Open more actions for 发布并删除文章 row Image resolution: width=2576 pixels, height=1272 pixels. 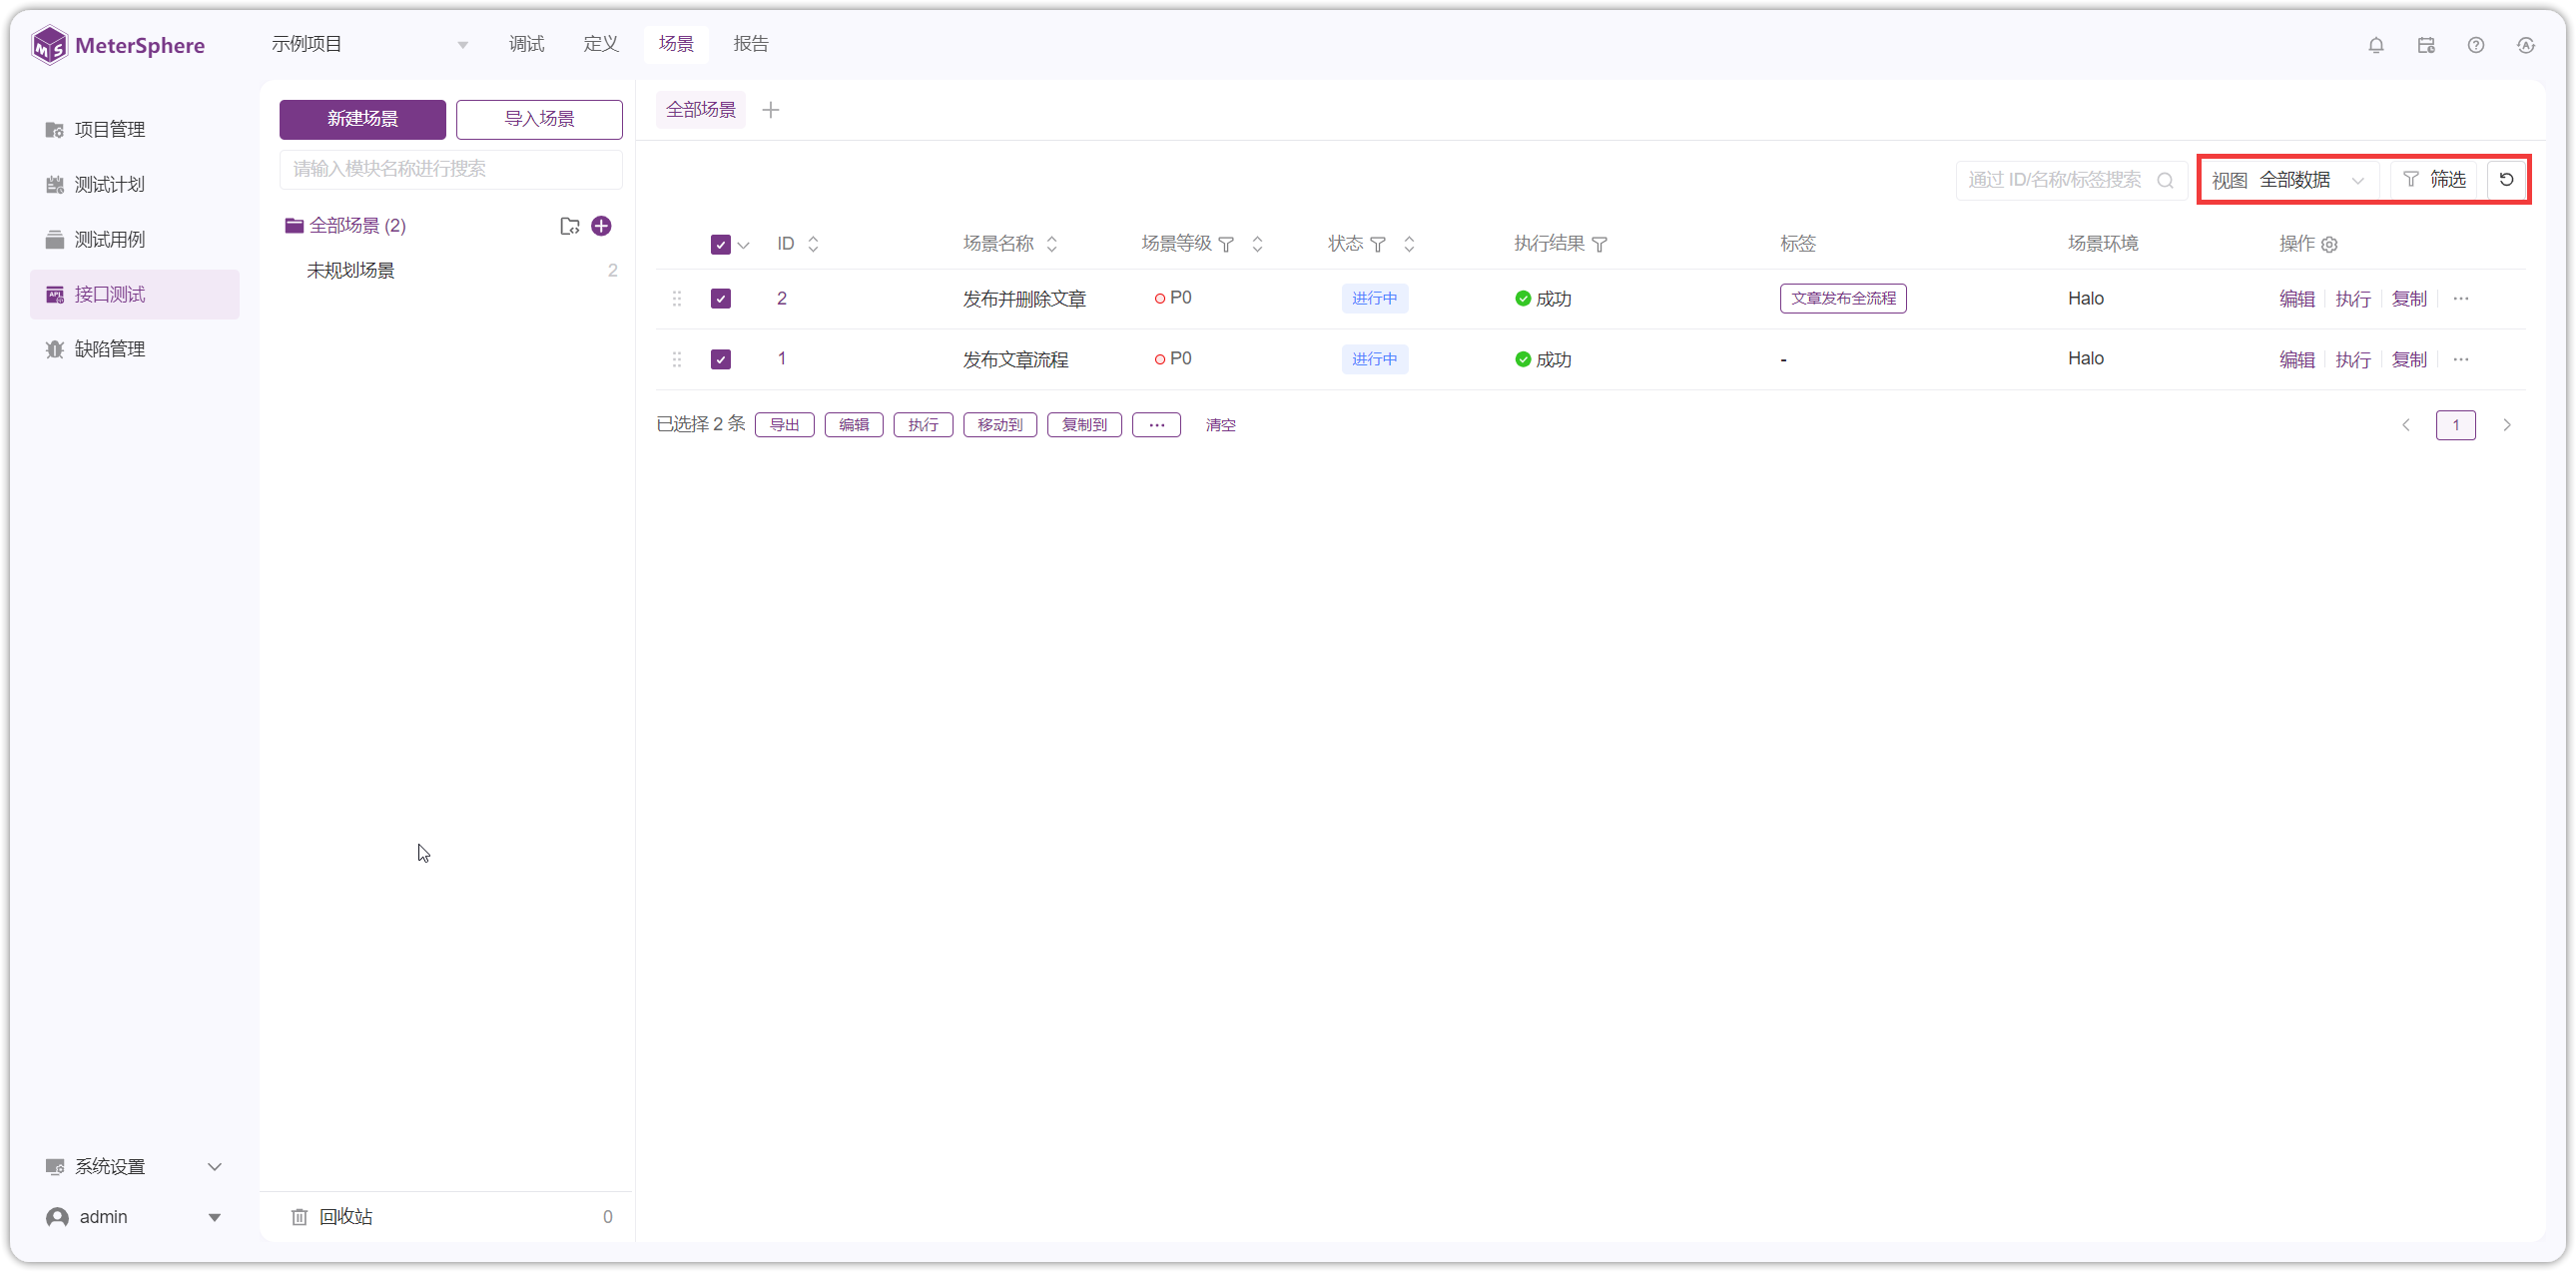(2461, 299)
